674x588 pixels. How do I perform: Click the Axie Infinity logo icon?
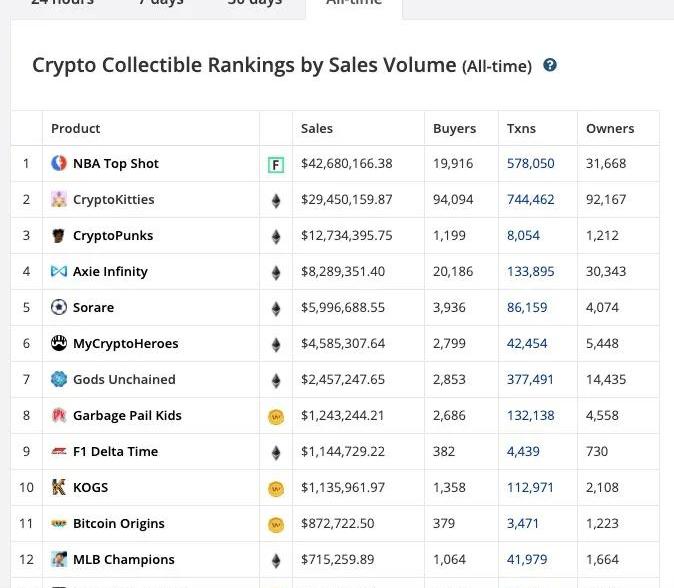tap(59, 272)
